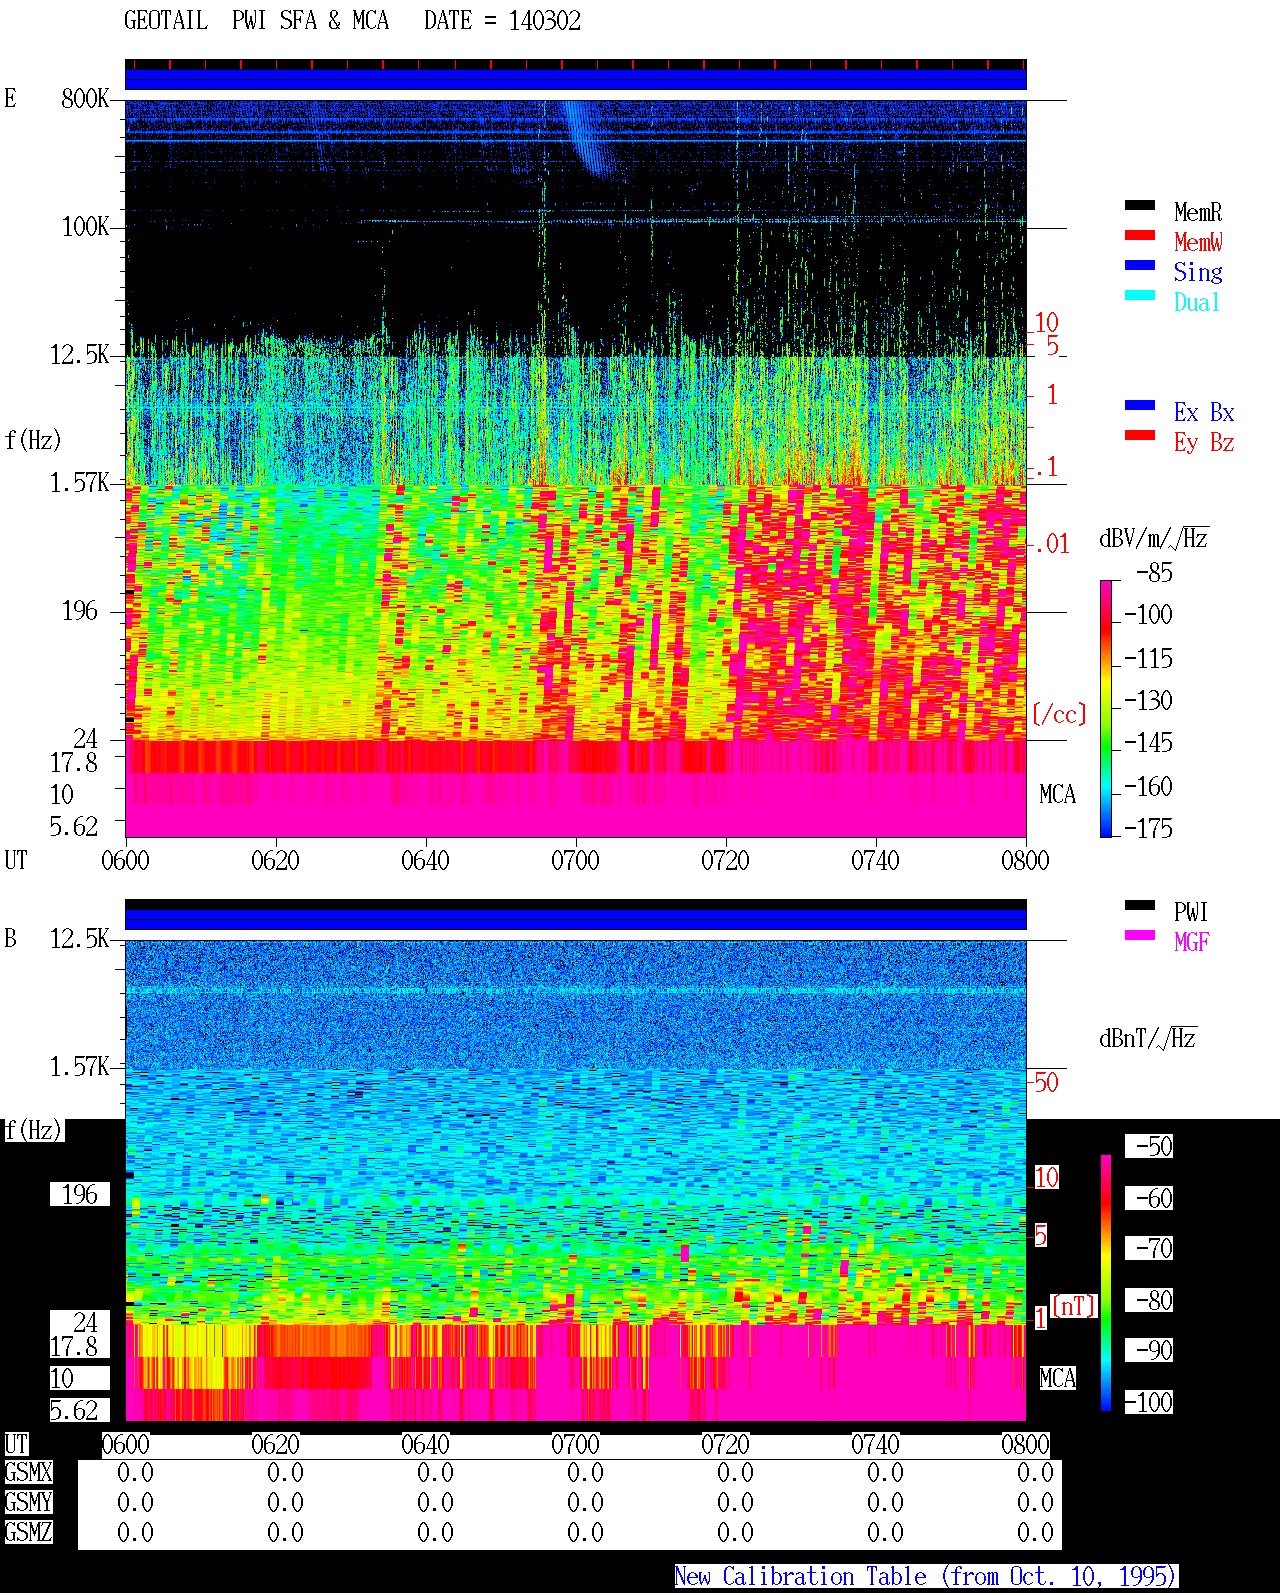Click the Sing legend label
The width and height of the screenshot is (1280, 1593).
[x=1198, y=272]
